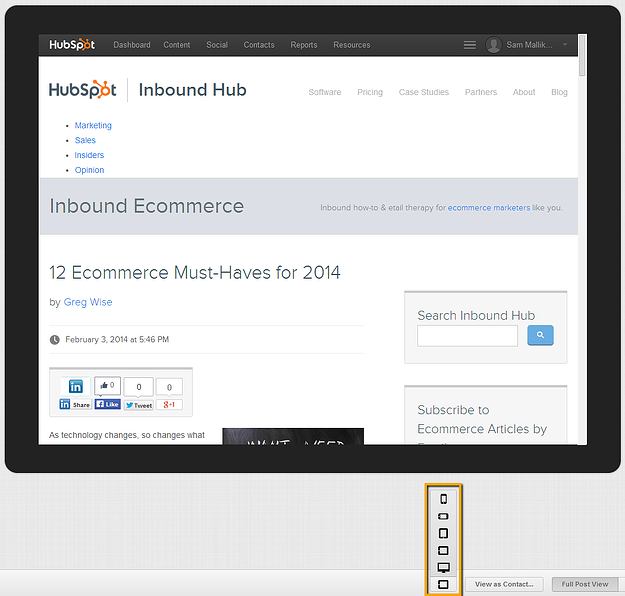Click the clock icon beside the post date
This screenshot has height=596, width=625.
(x=55, y=340)
